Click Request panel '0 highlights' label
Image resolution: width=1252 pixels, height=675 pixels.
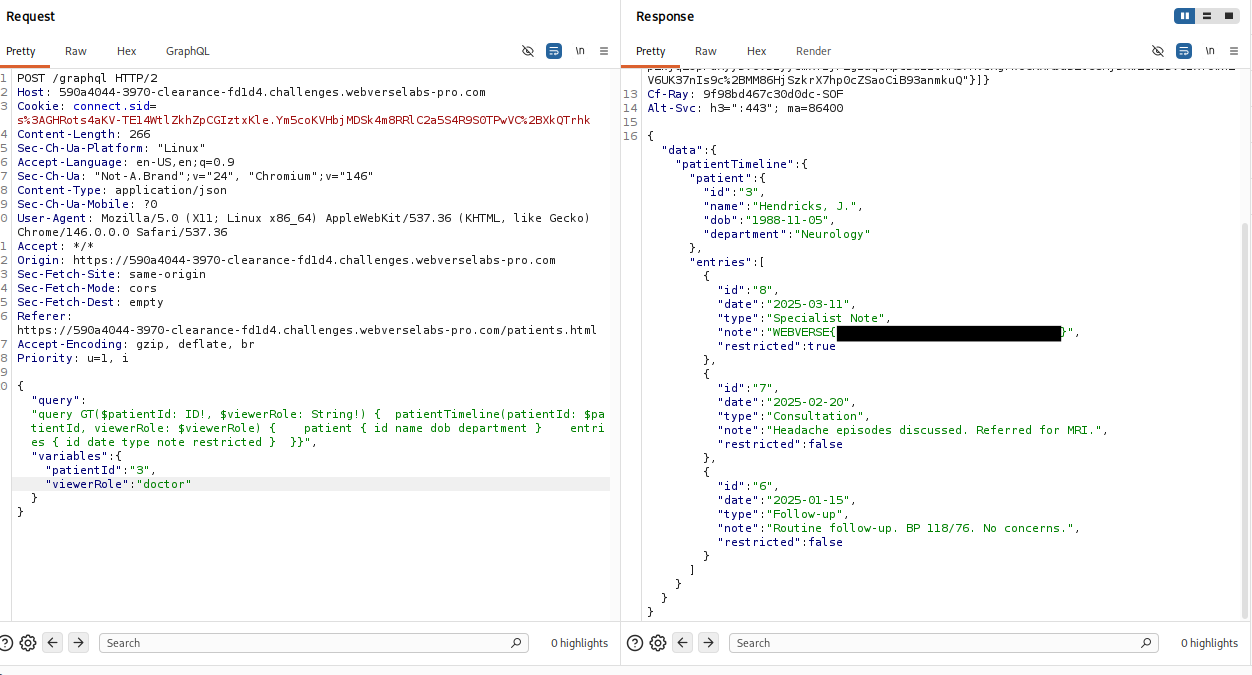[579, 643]
